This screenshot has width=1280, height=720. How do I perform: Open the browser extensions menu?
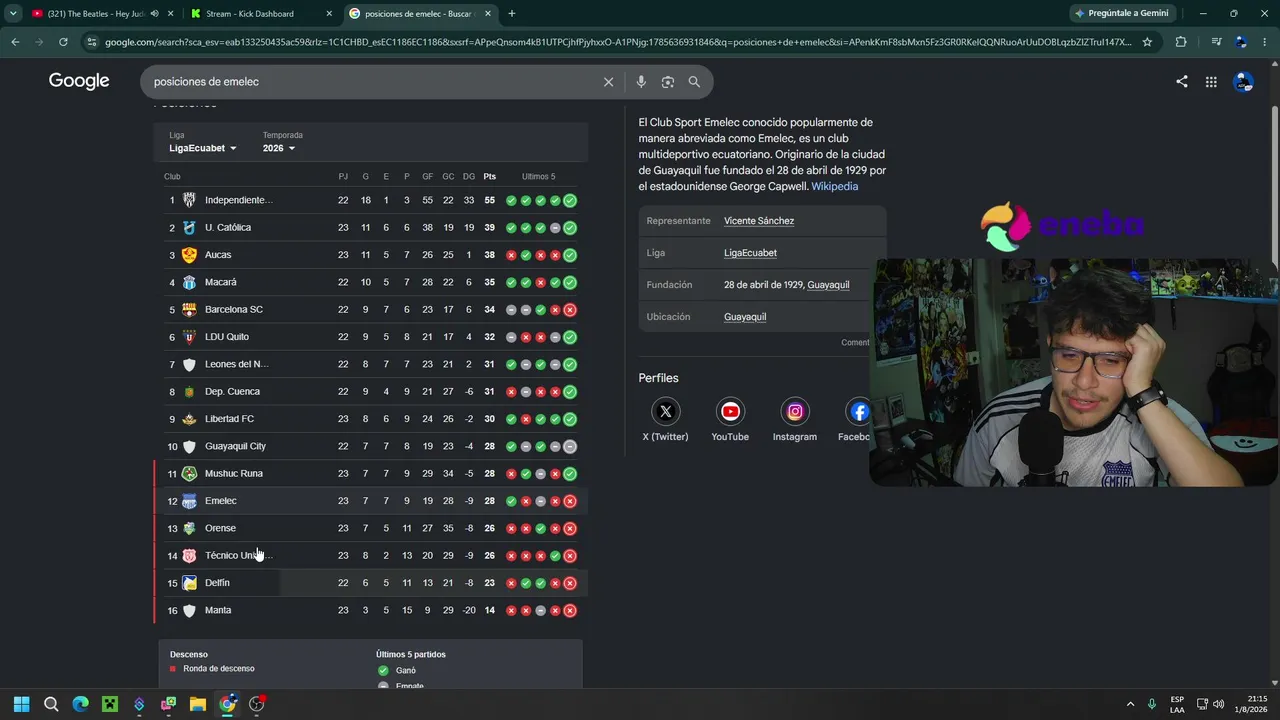(x=1181, y=42)
